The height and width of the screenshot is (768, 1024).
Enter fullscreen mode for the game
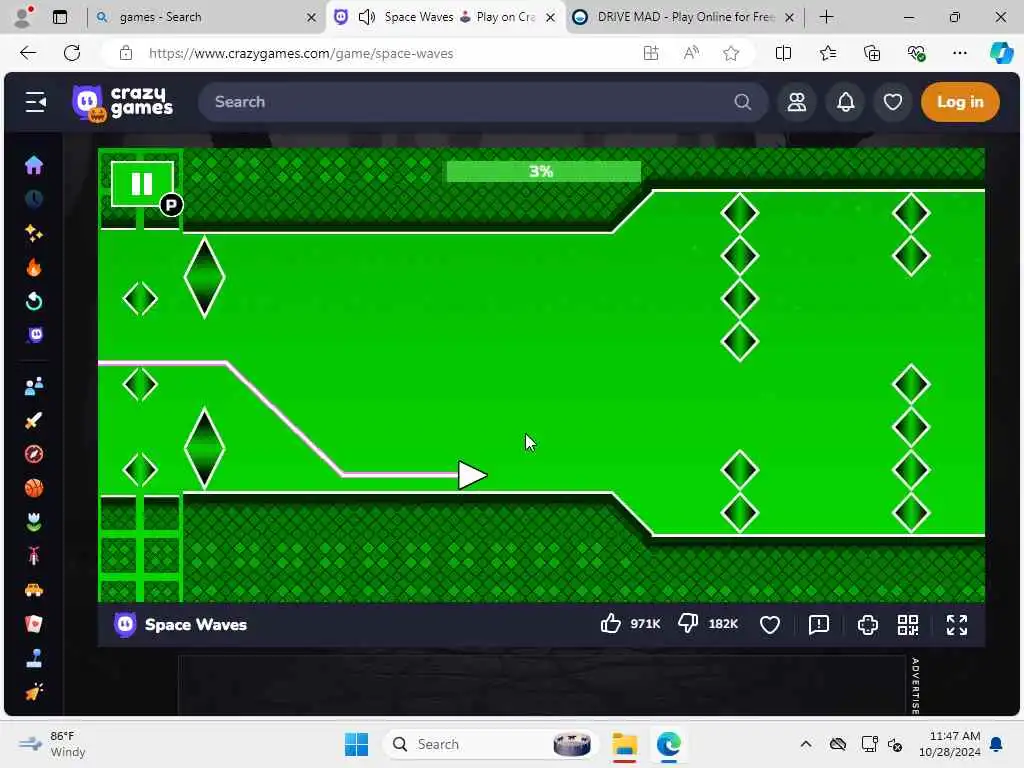click(x=957, y=625)
